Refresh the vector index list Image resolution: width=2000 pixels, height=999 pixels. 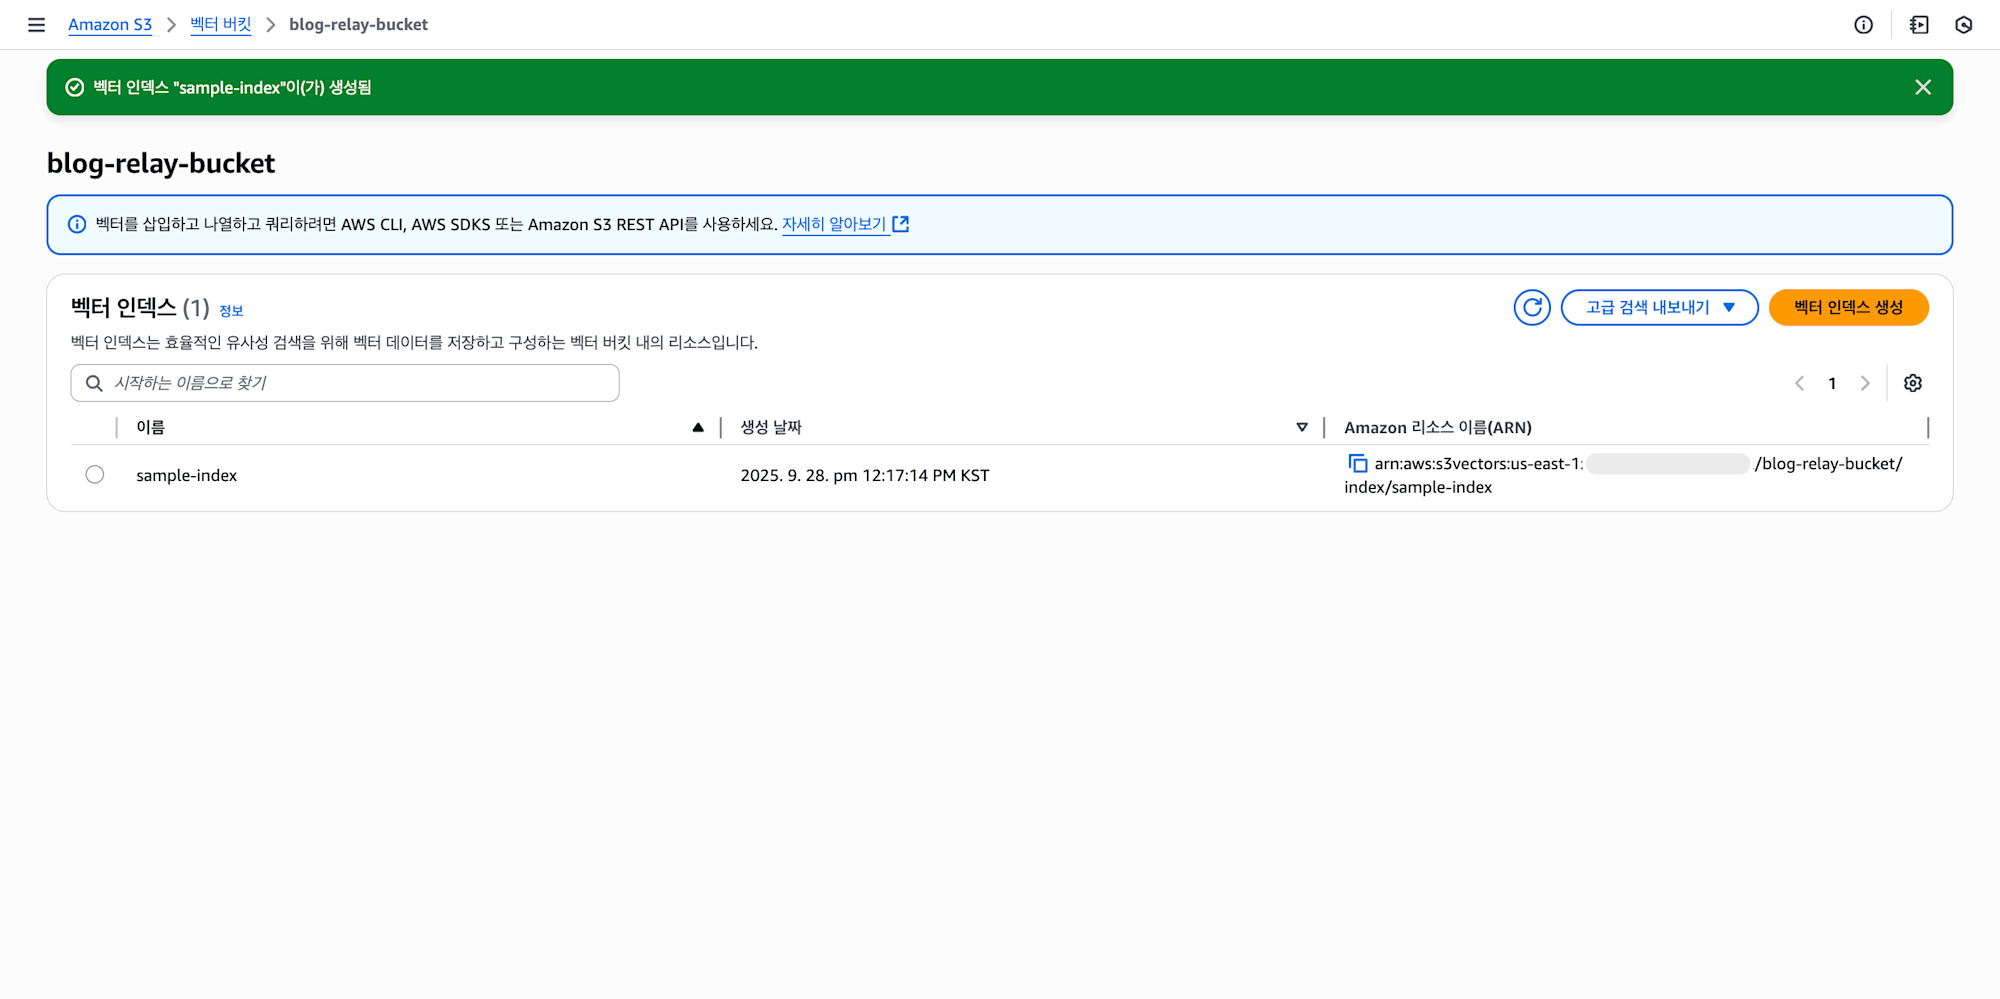[x=1532, y=307]
